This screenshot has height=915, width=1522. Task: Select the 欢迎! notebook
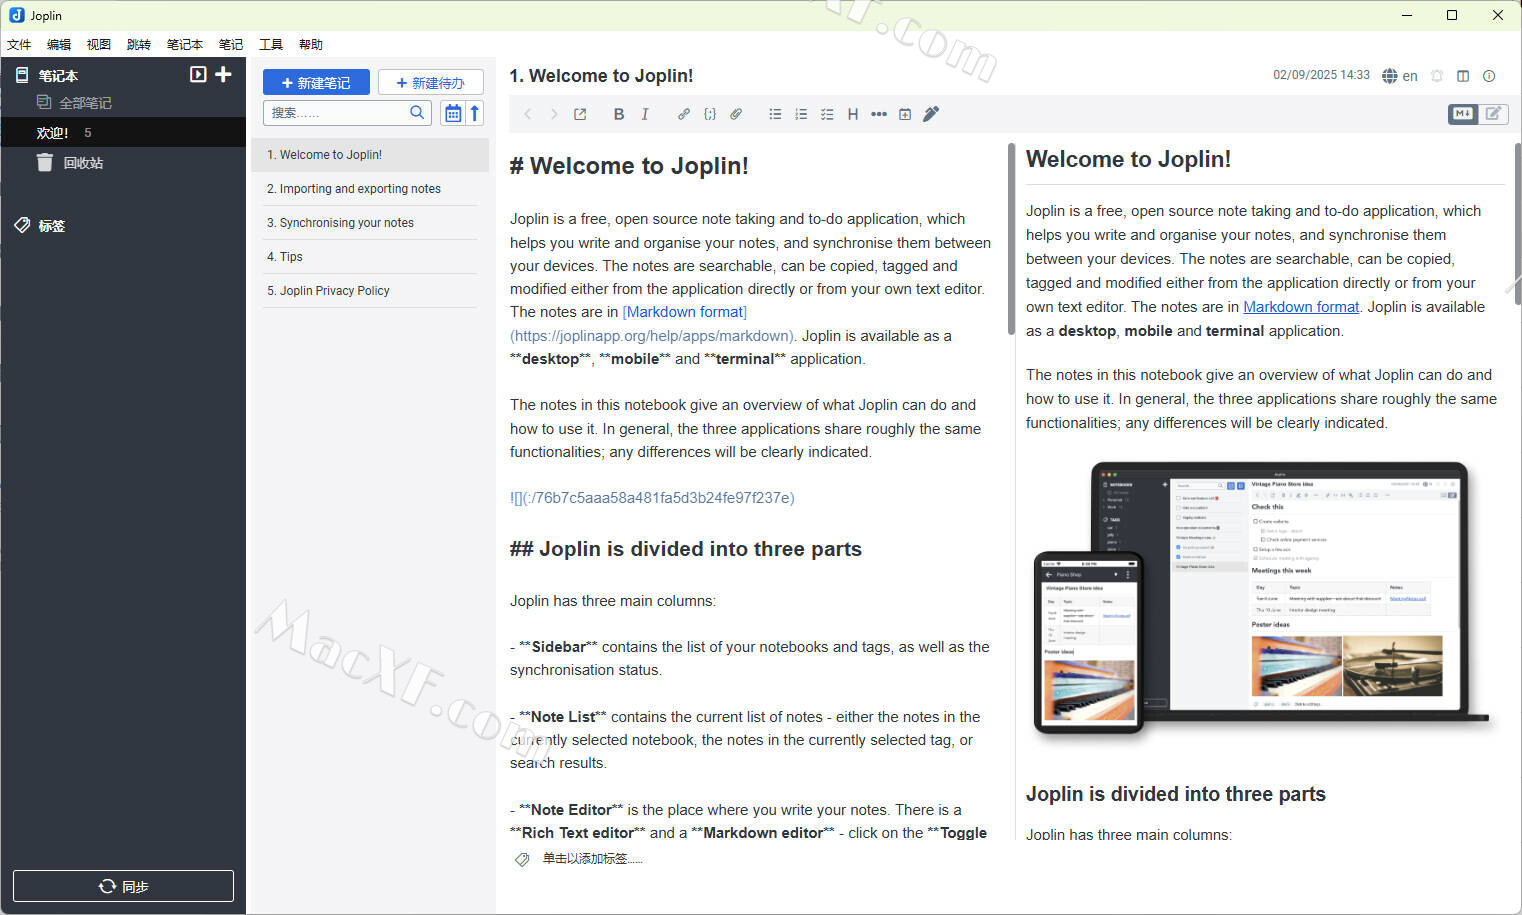(123, 132)
